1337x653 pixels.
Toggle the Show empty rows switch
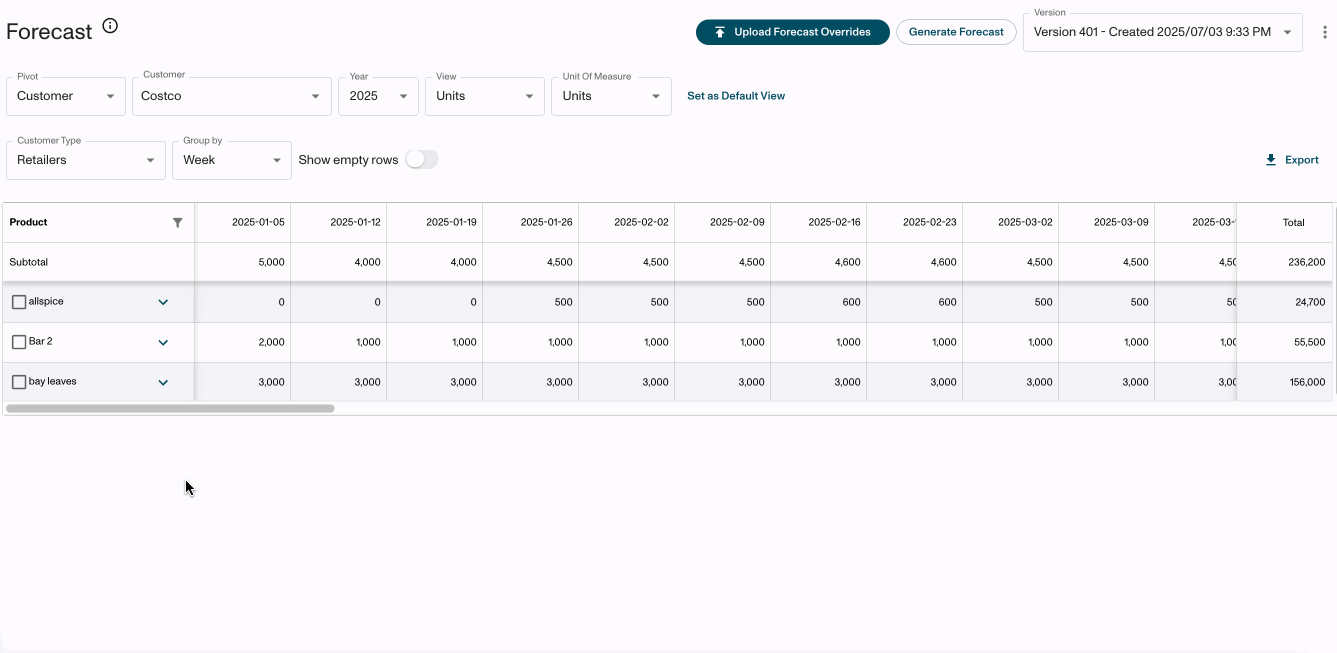pyautogui.click(x=421, y=160)
